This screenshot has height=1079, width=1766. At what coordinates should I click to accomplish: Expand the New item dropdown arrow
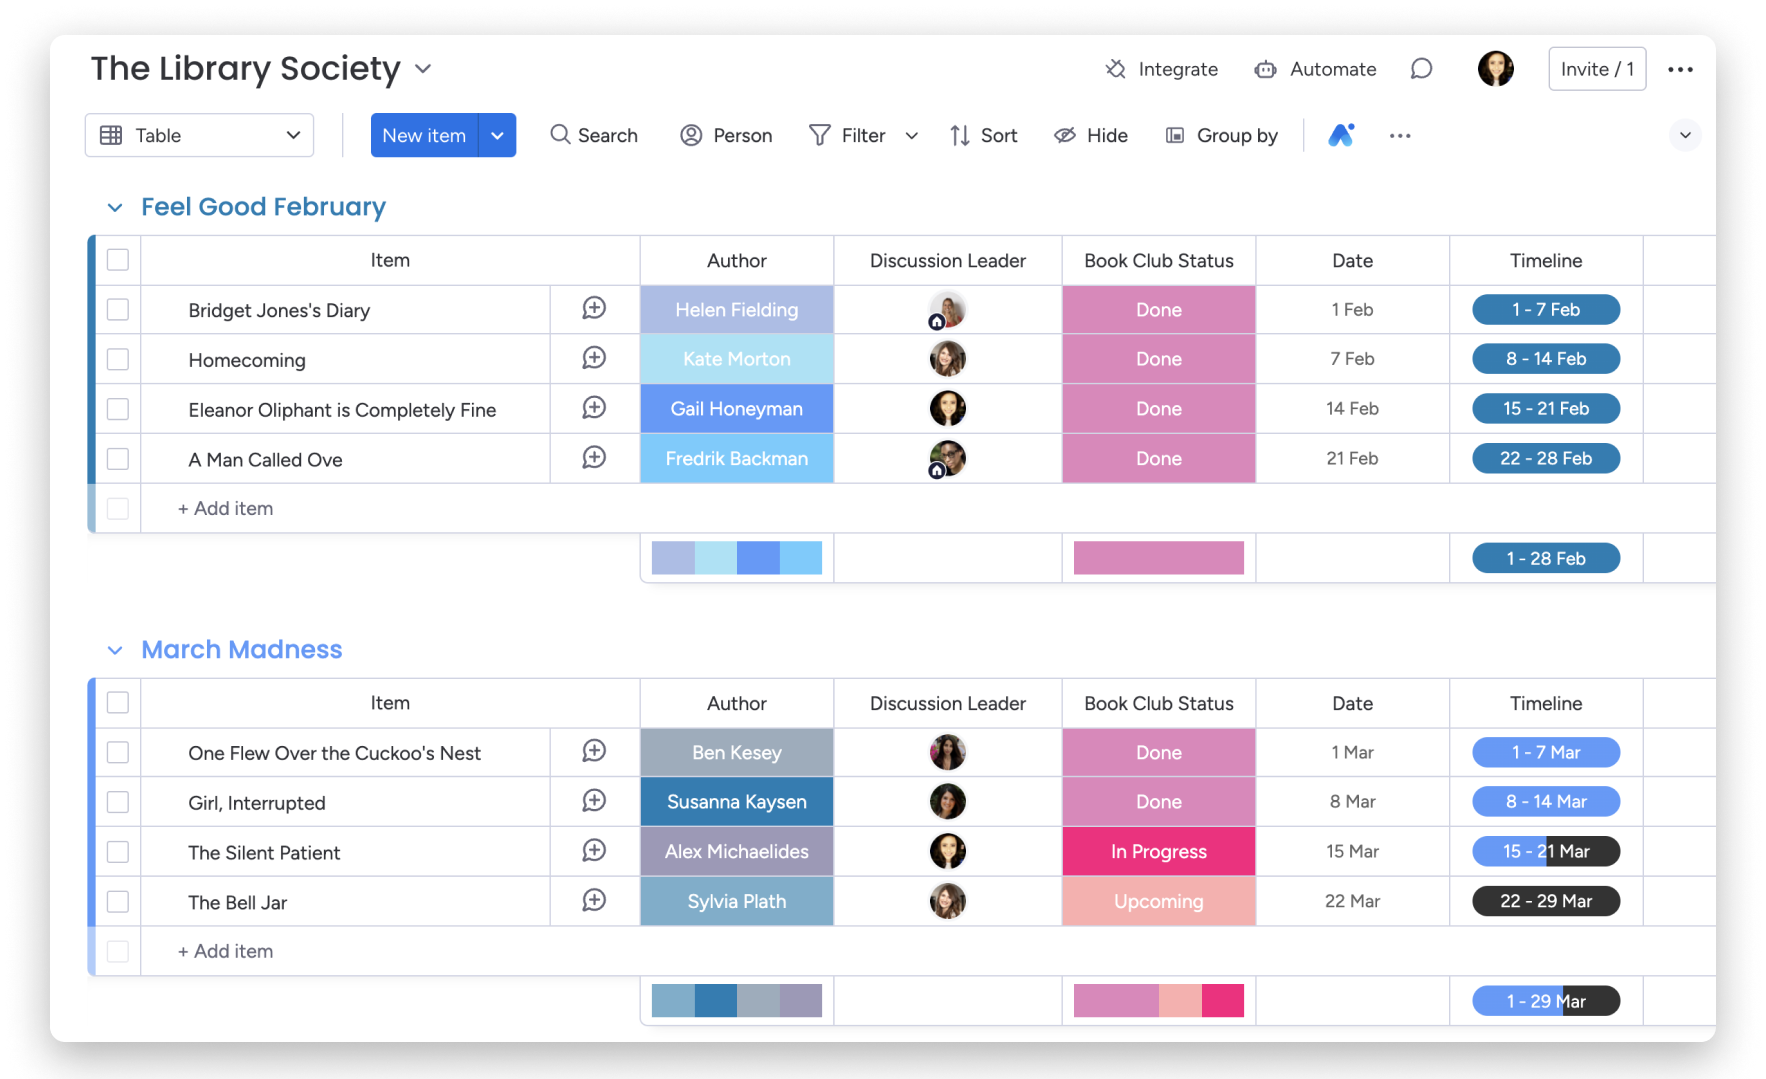point(497,135)
